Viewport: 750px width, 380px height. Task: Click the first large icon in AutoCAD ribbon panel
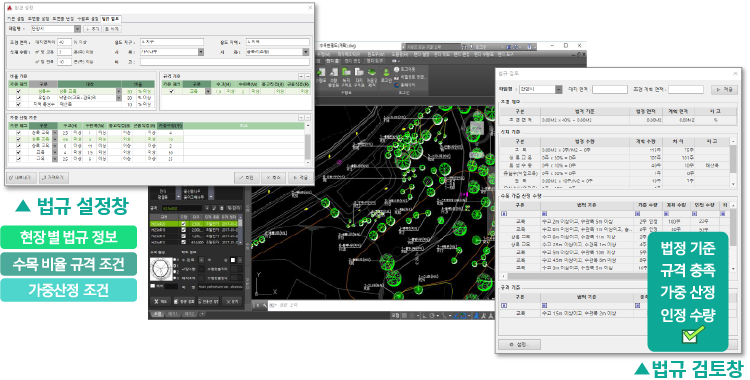pos(321,72)
